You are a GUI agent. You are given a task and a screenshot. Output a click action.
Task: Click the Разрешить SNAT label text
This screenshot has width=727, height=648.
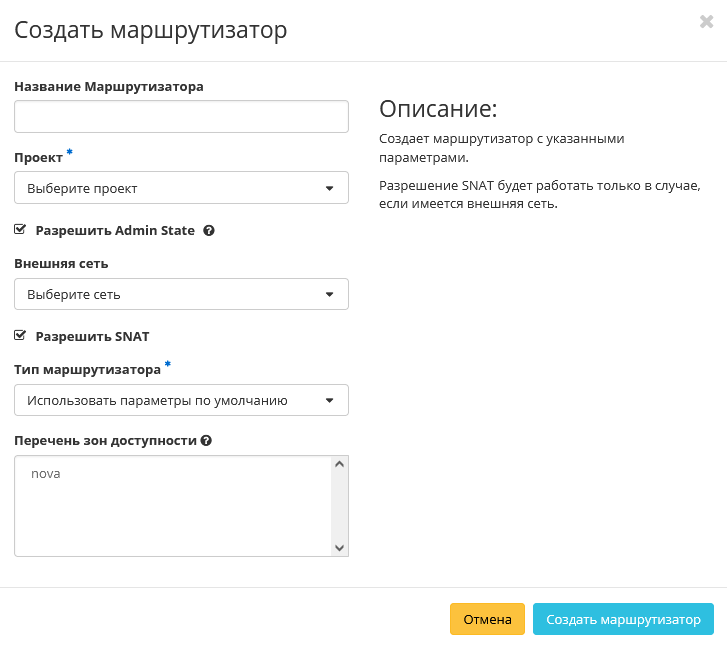(92, 337)
